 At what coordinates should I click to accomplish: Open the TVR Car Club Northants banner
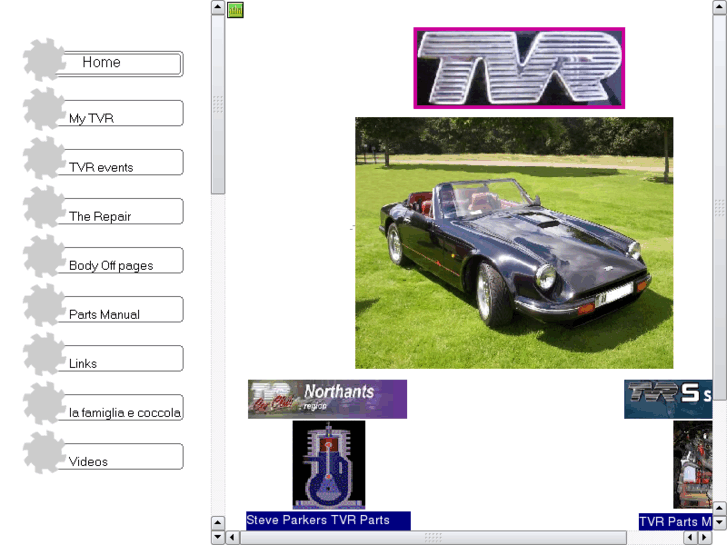[x=327, y=399]
